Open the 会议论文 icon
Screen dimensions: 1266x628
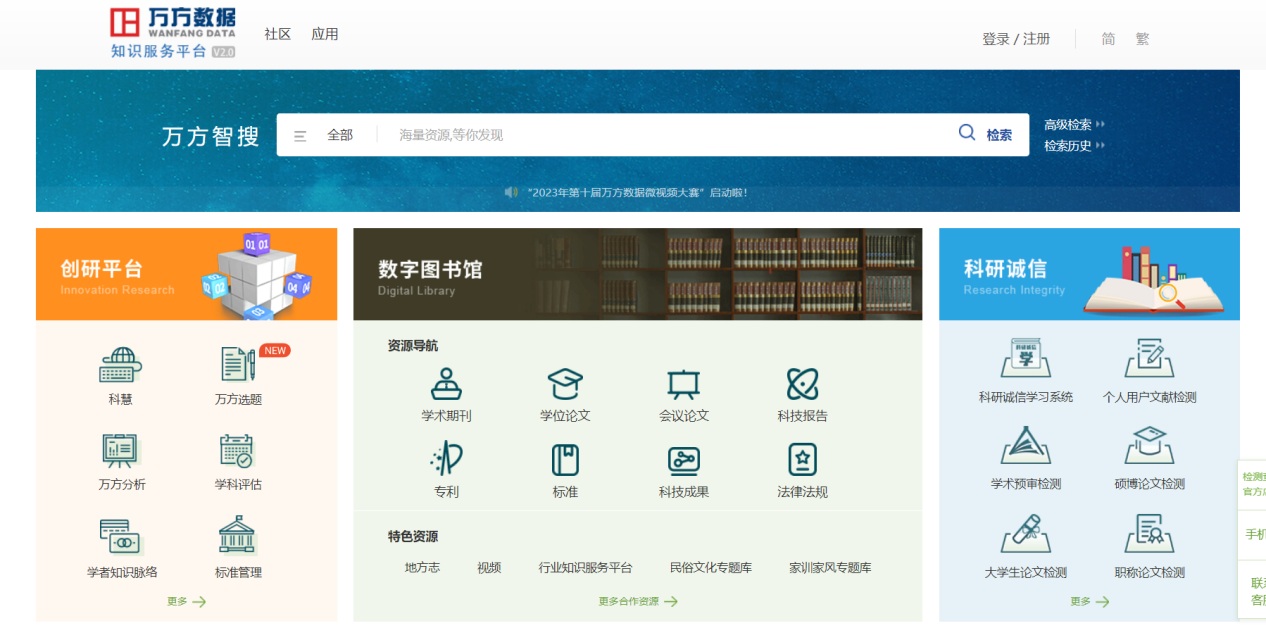(683, 384)
